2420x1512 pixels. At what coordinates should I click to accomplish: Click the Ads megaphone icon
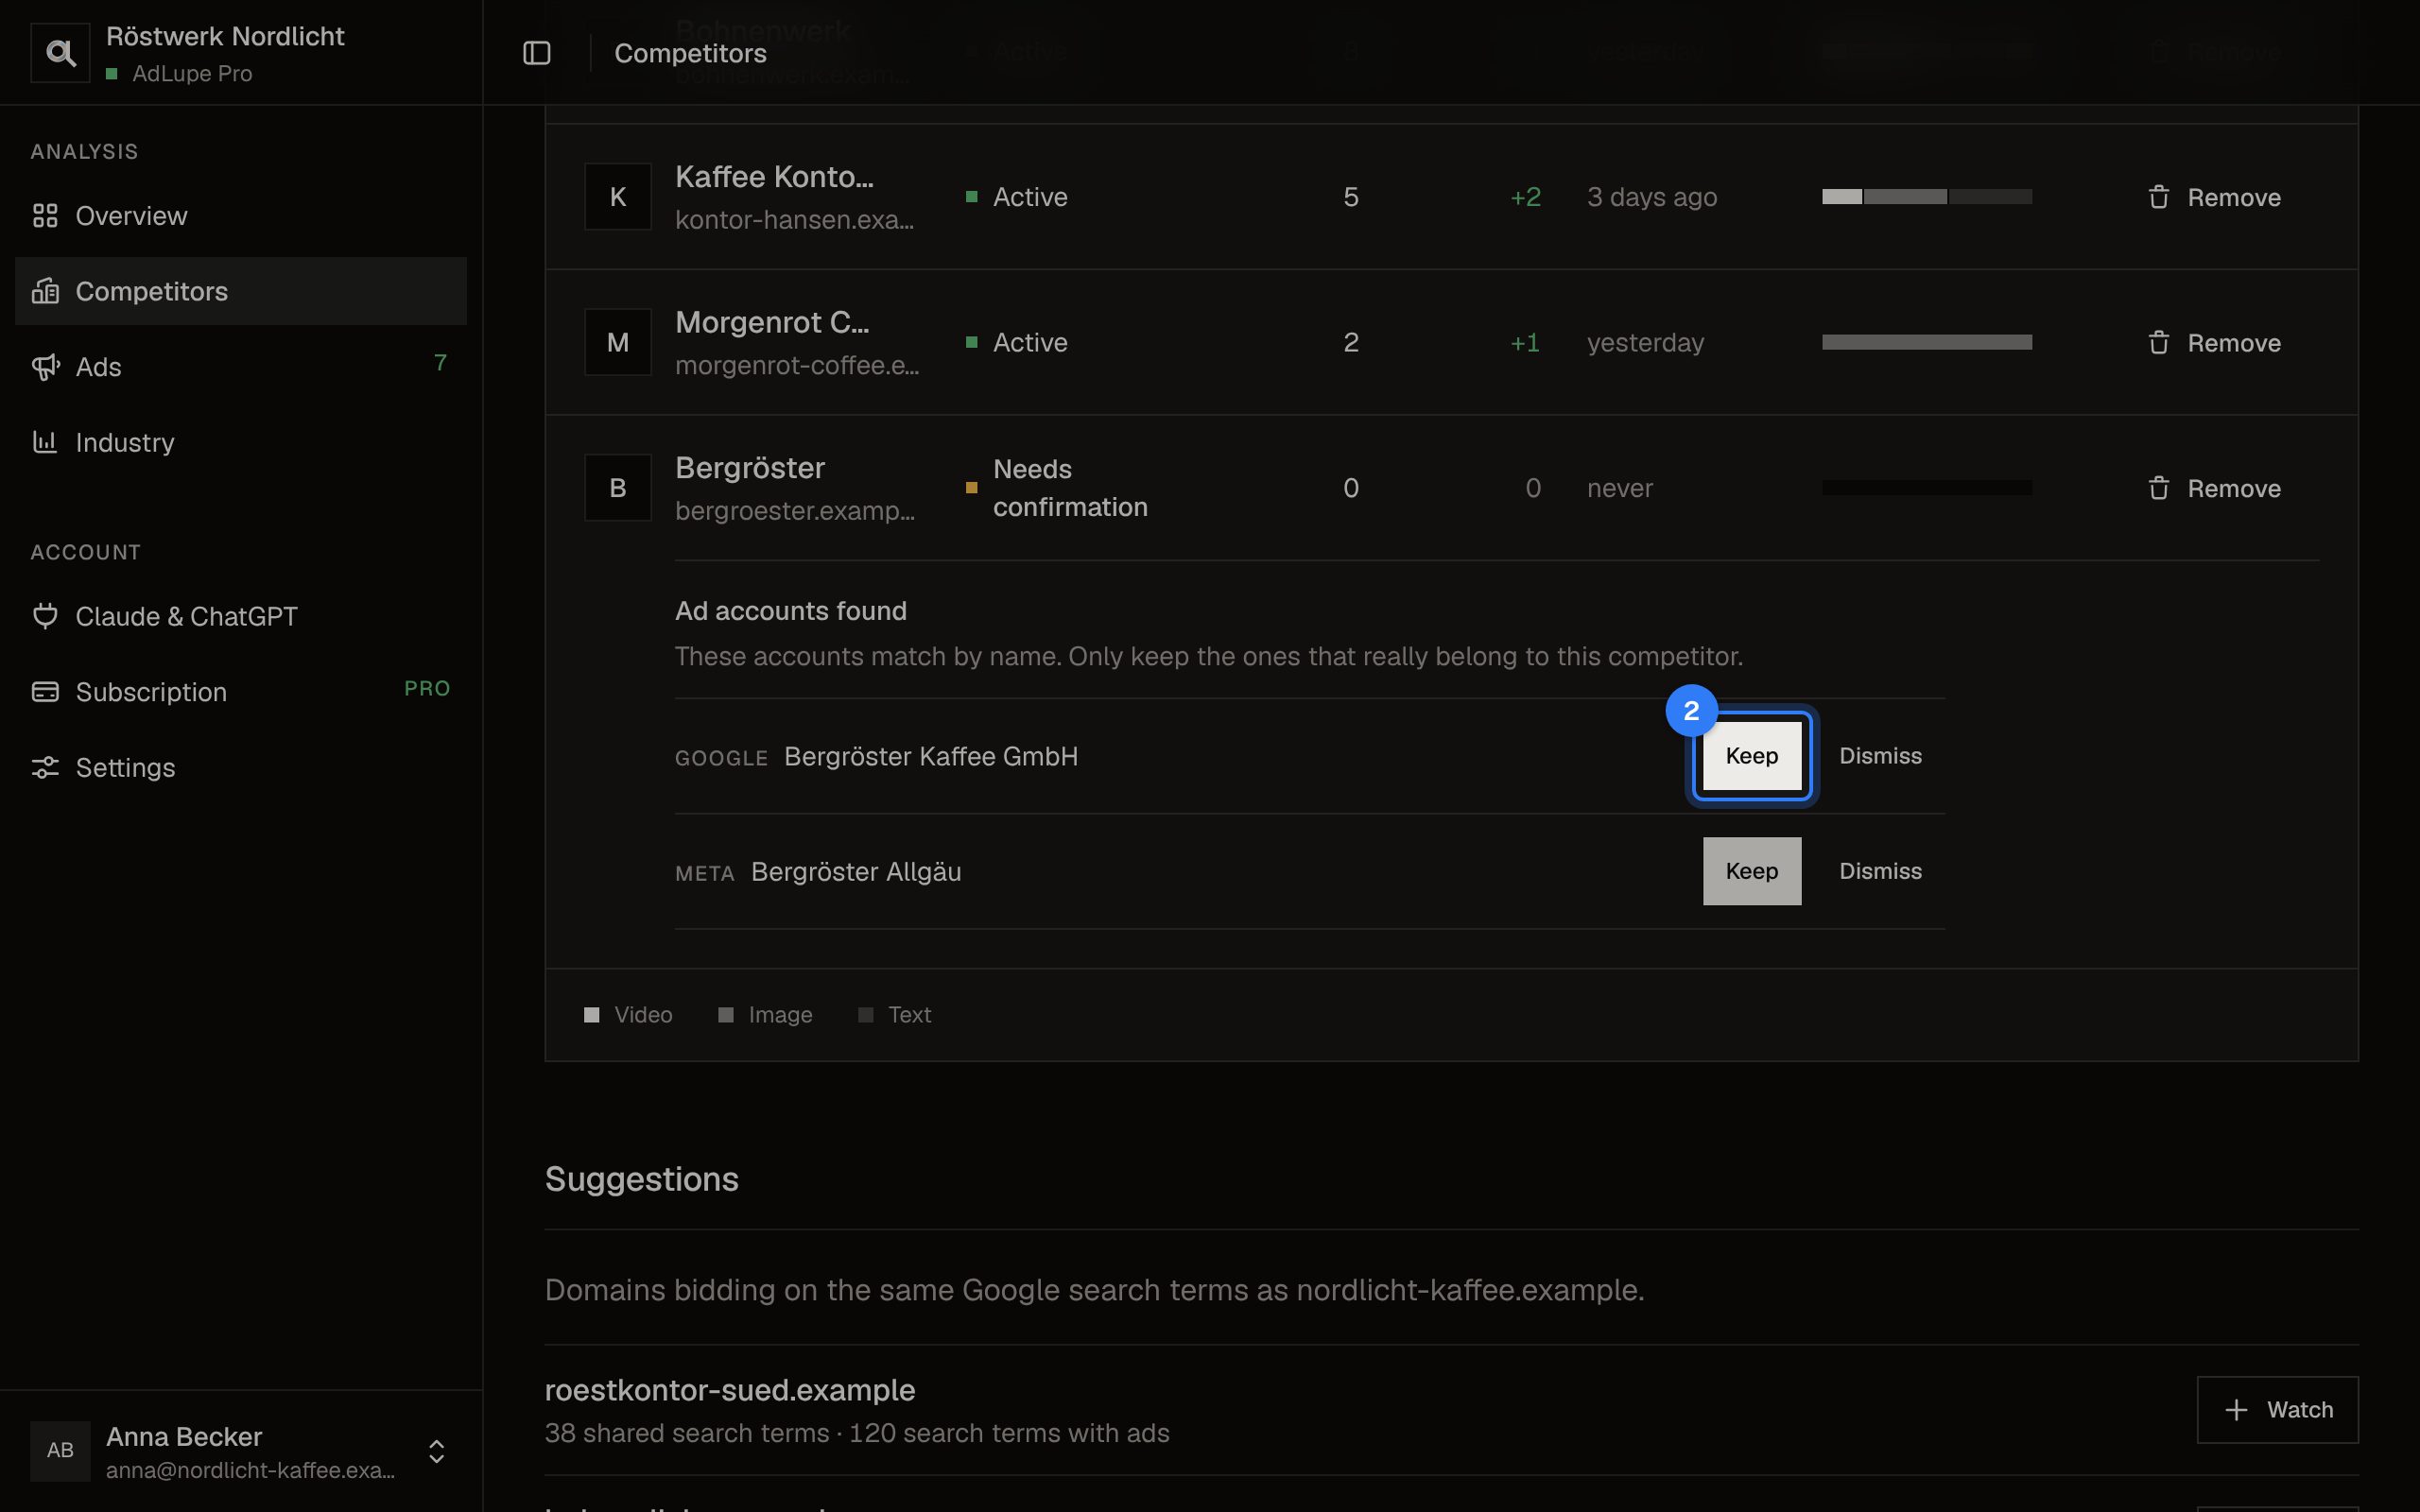tap(45, 367)
